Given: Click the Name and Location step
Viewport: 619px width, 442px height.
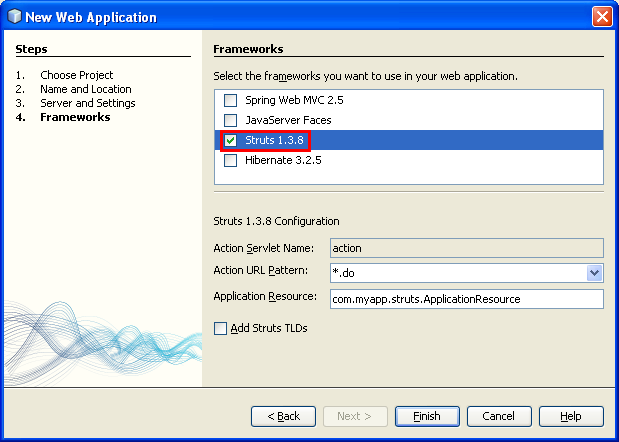Looking at the screenshot, I should (x=86, y=89).
